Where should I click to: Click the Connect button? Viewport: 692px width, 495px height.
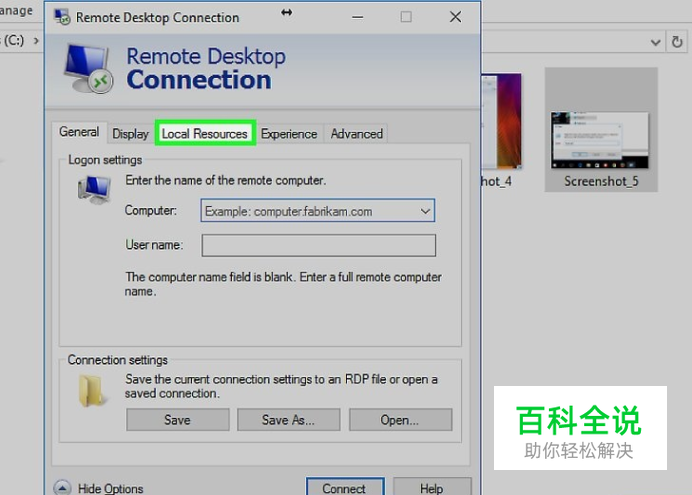[345, 487]
